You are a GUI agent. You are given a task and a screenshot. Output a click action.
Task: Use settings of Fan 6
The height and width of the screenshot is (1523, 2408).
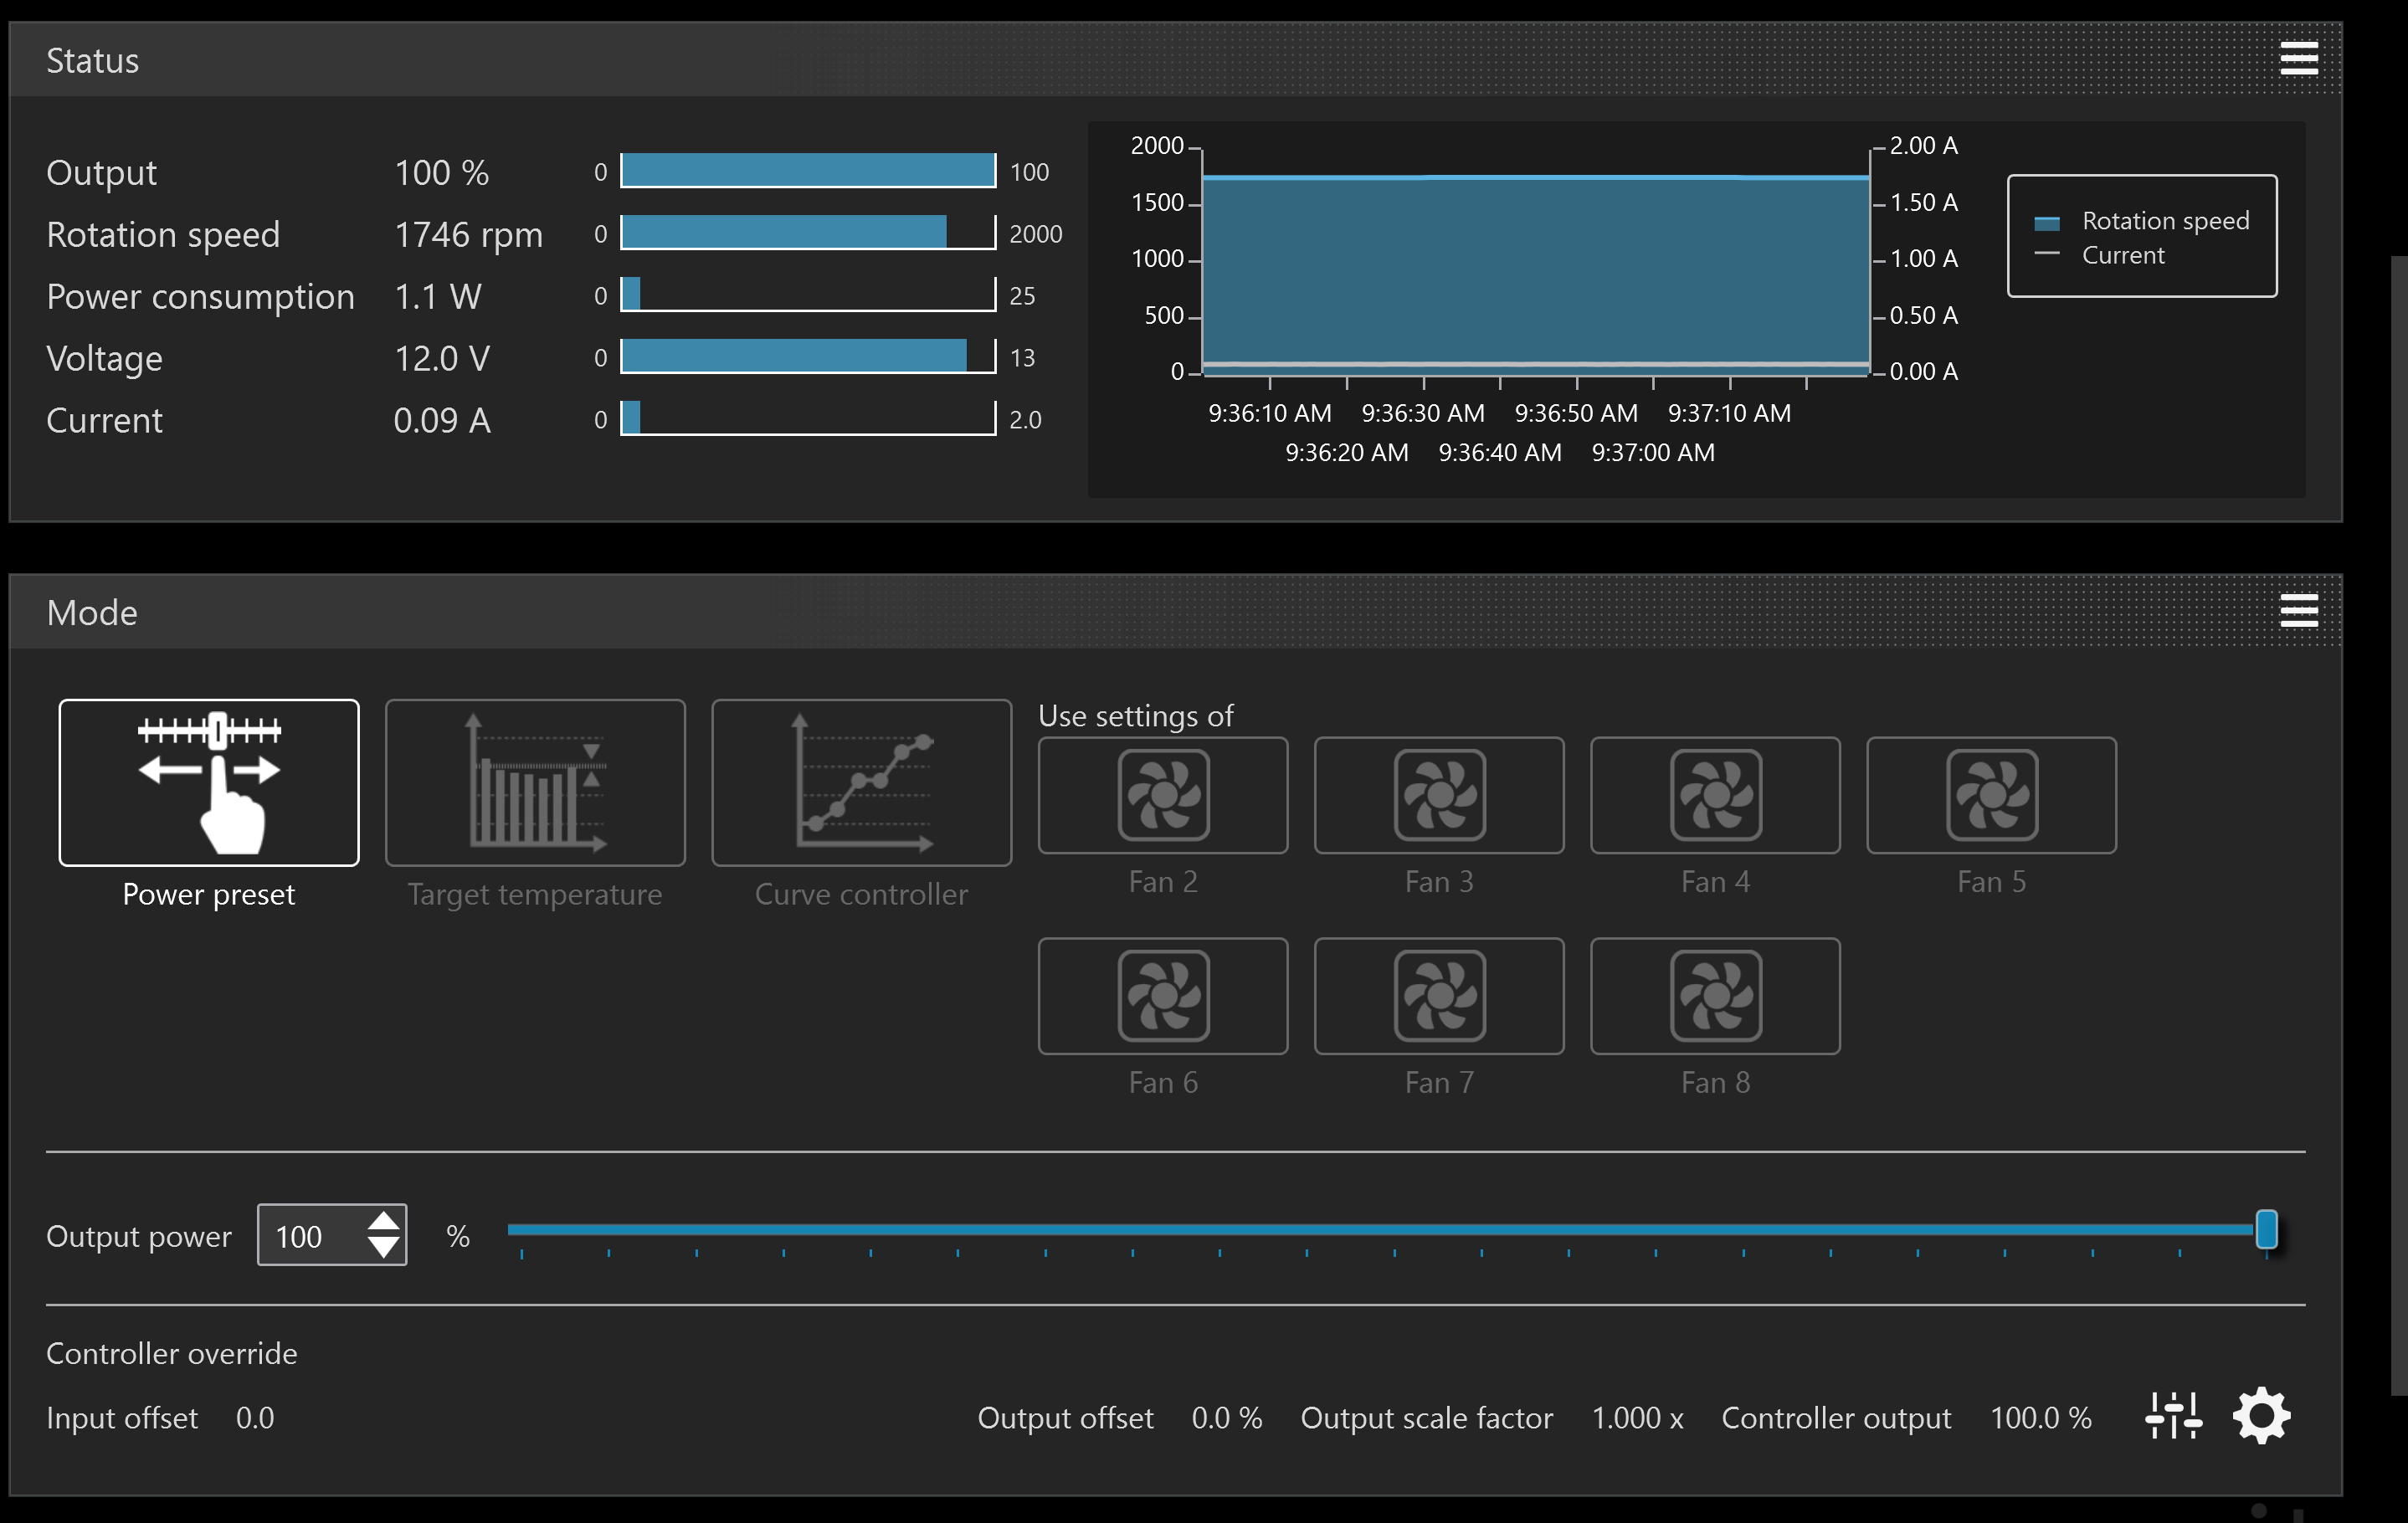pyautogui.click(x=1162, y=995)
